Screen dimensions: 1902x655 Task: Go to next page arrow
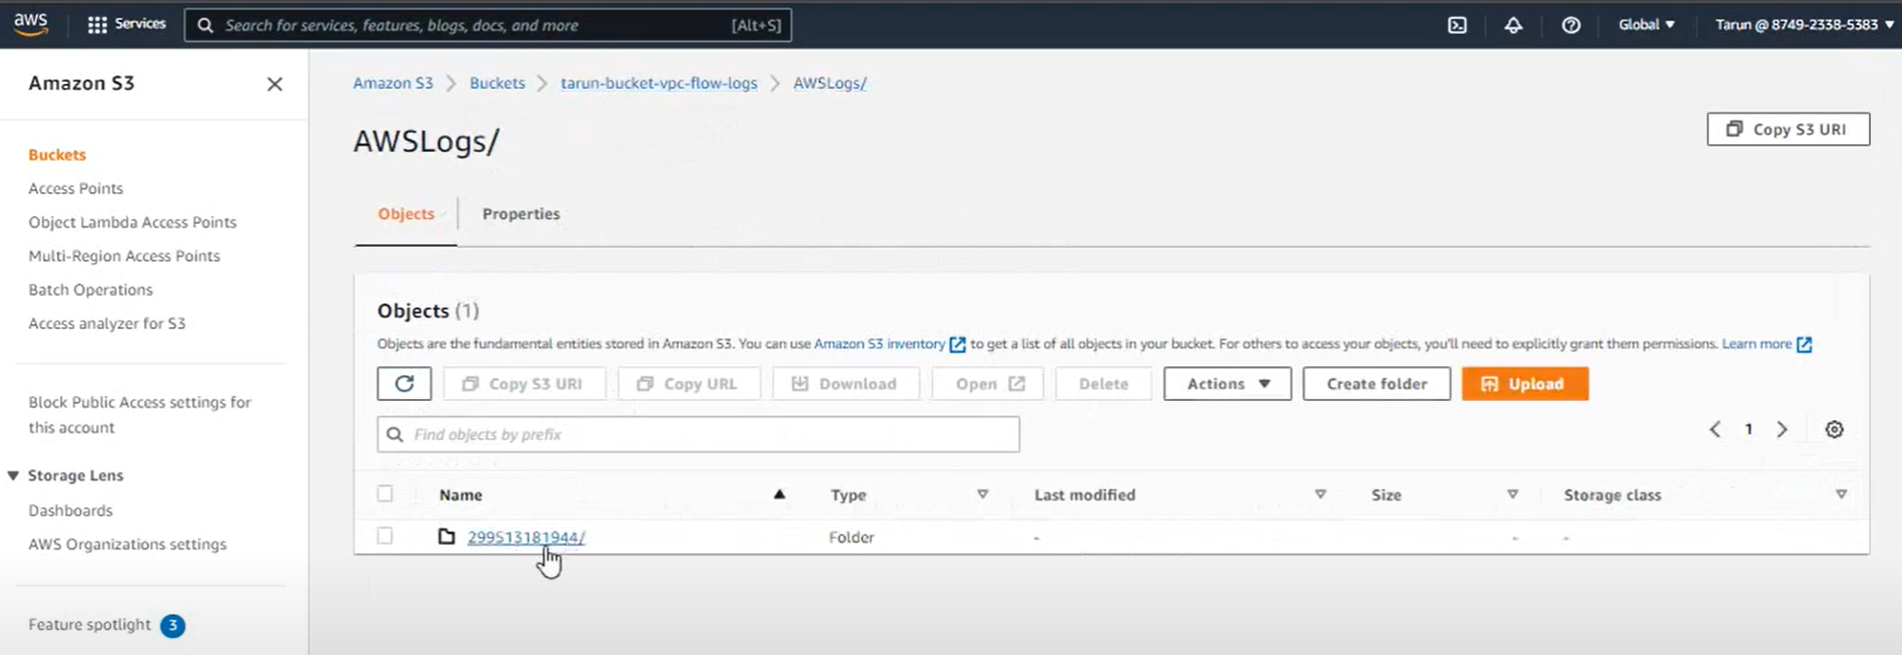point(1782,429)
